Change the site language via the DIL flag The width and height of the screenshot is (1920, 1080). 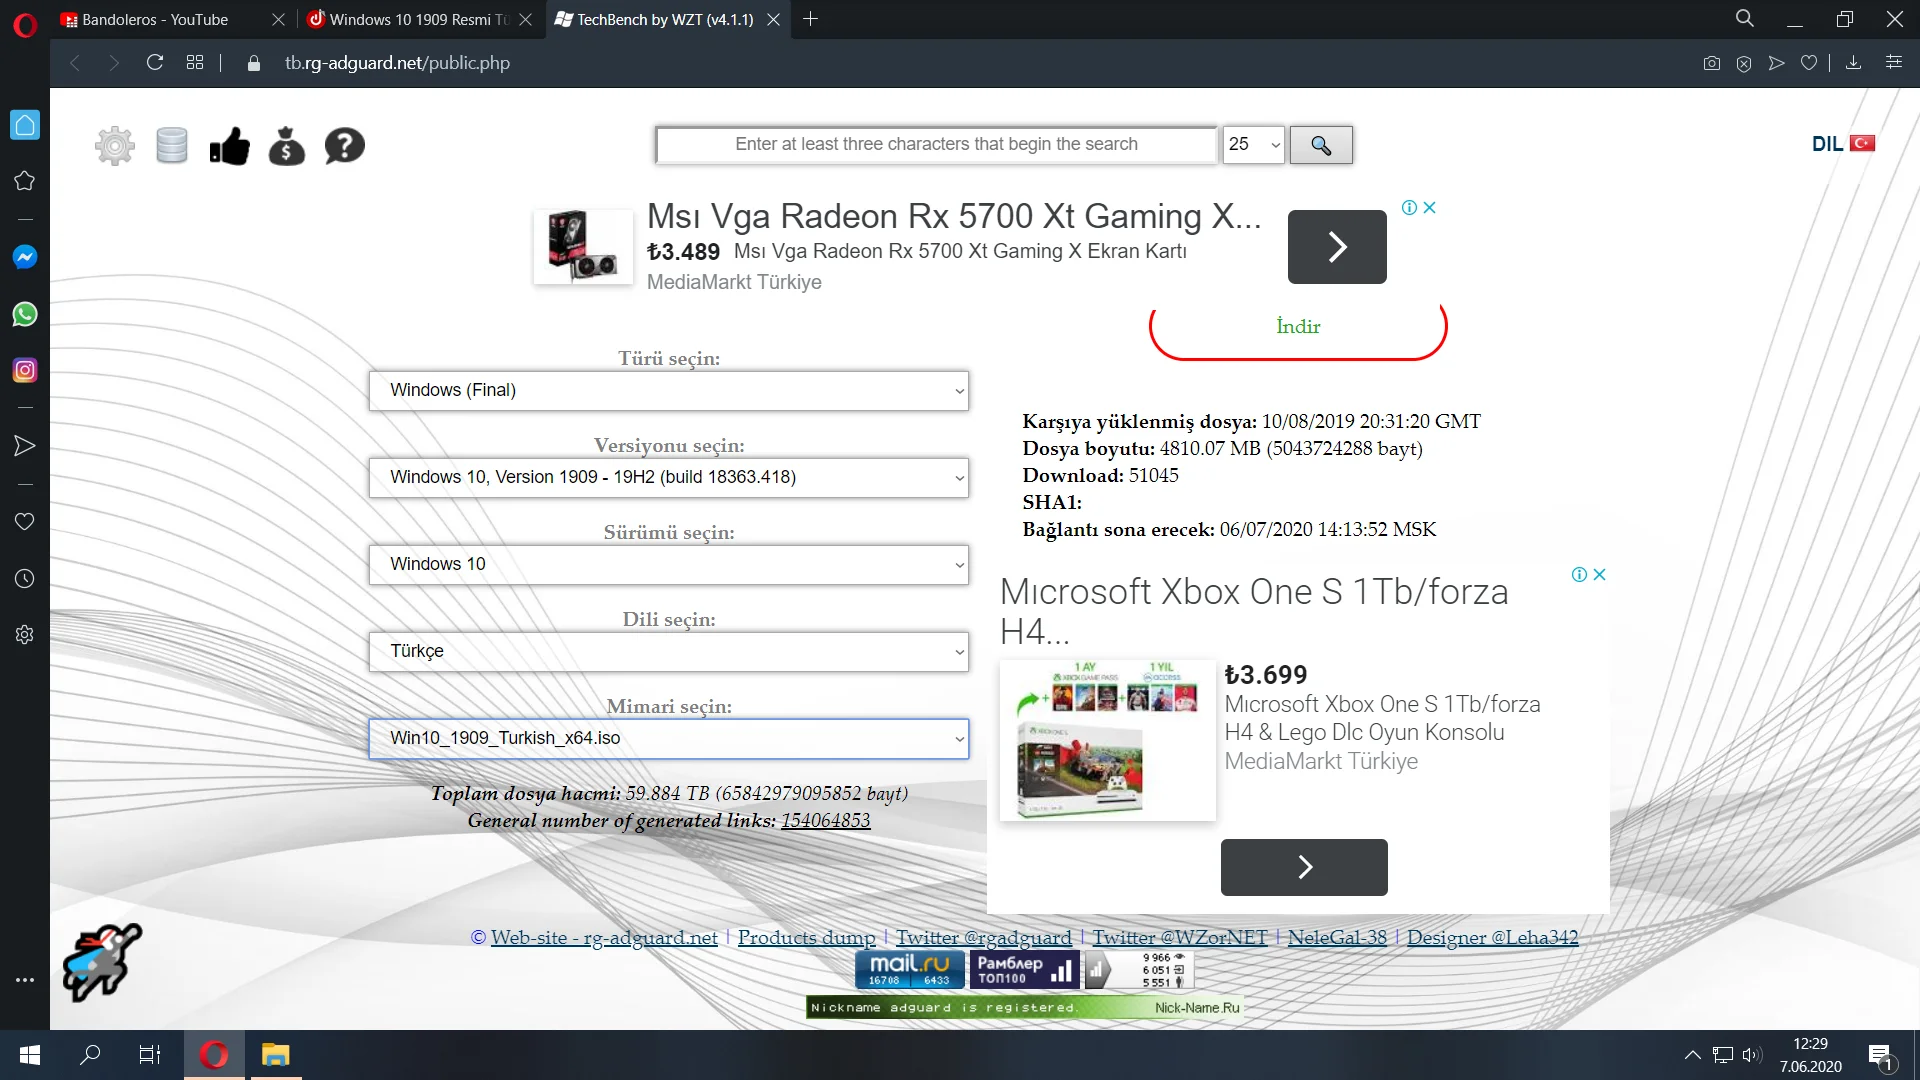(x=1861, y=142)
